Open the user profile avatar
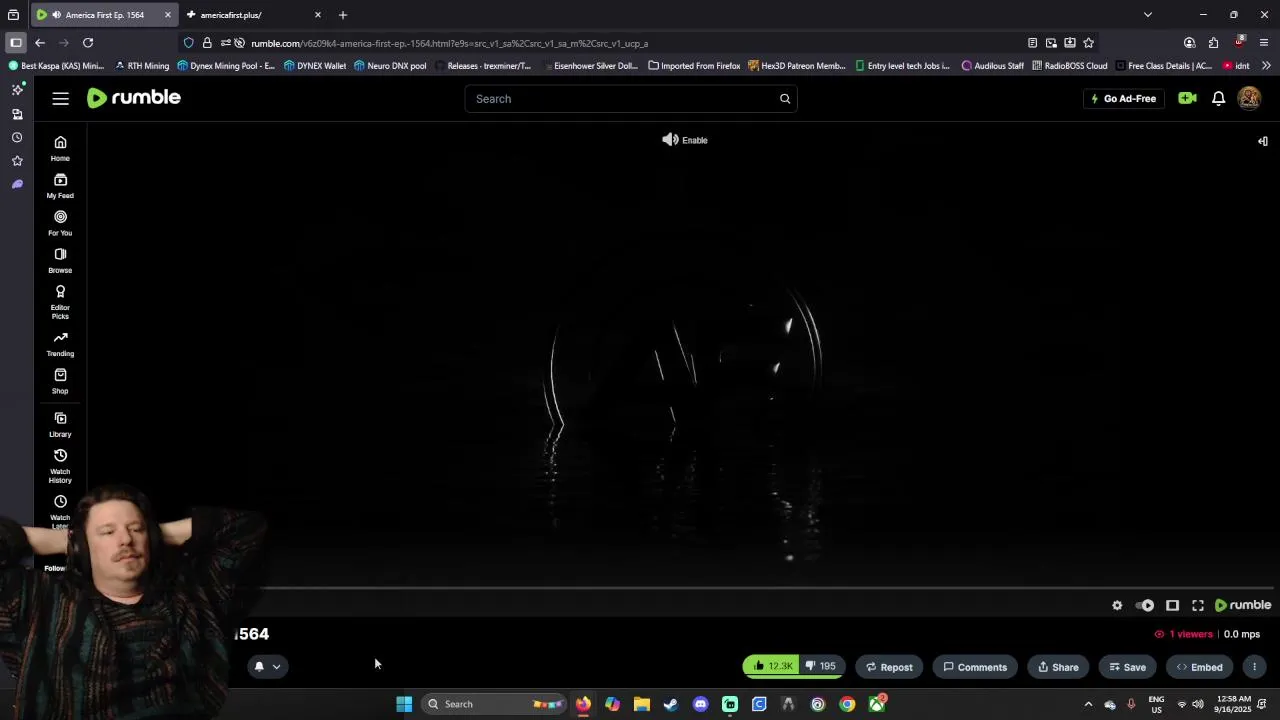Screen dimensions: 1280x720 click(x=1249, y=98)
